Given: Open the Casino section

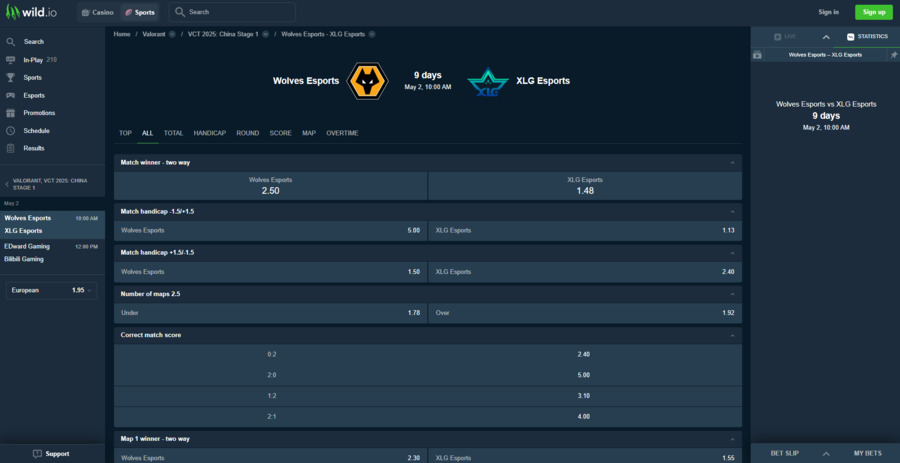Looking at the screenshot, I should 98,12.
